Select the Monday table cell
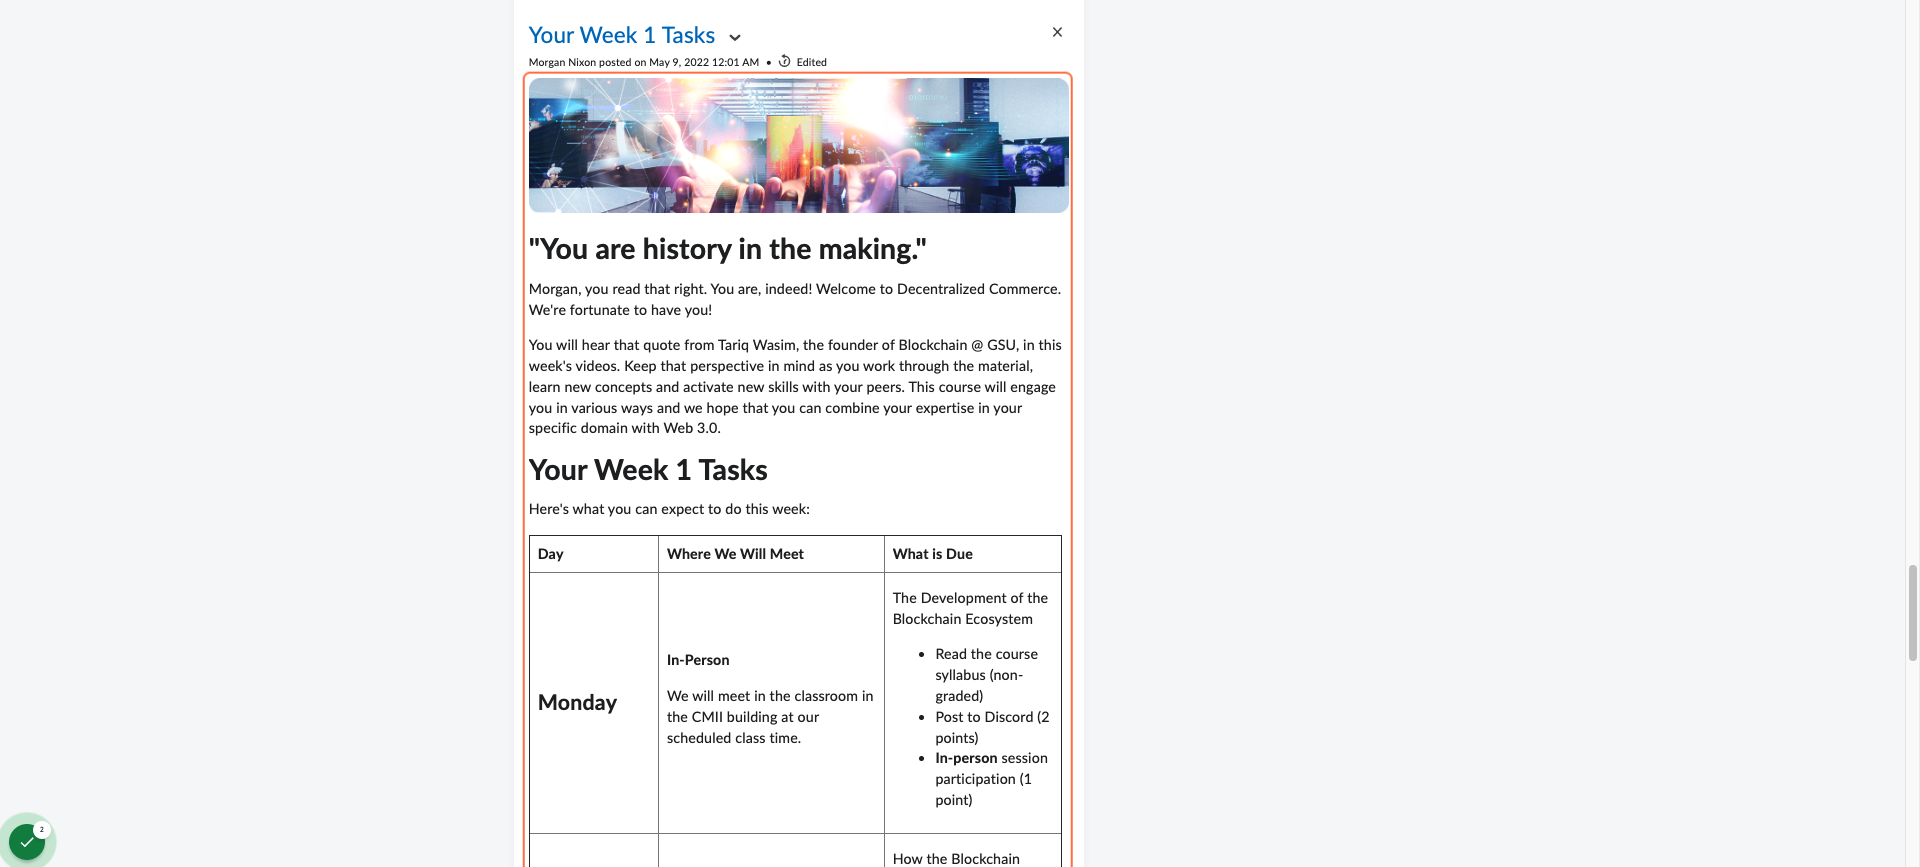This screenshot has width=1920, height=867. 594,703
